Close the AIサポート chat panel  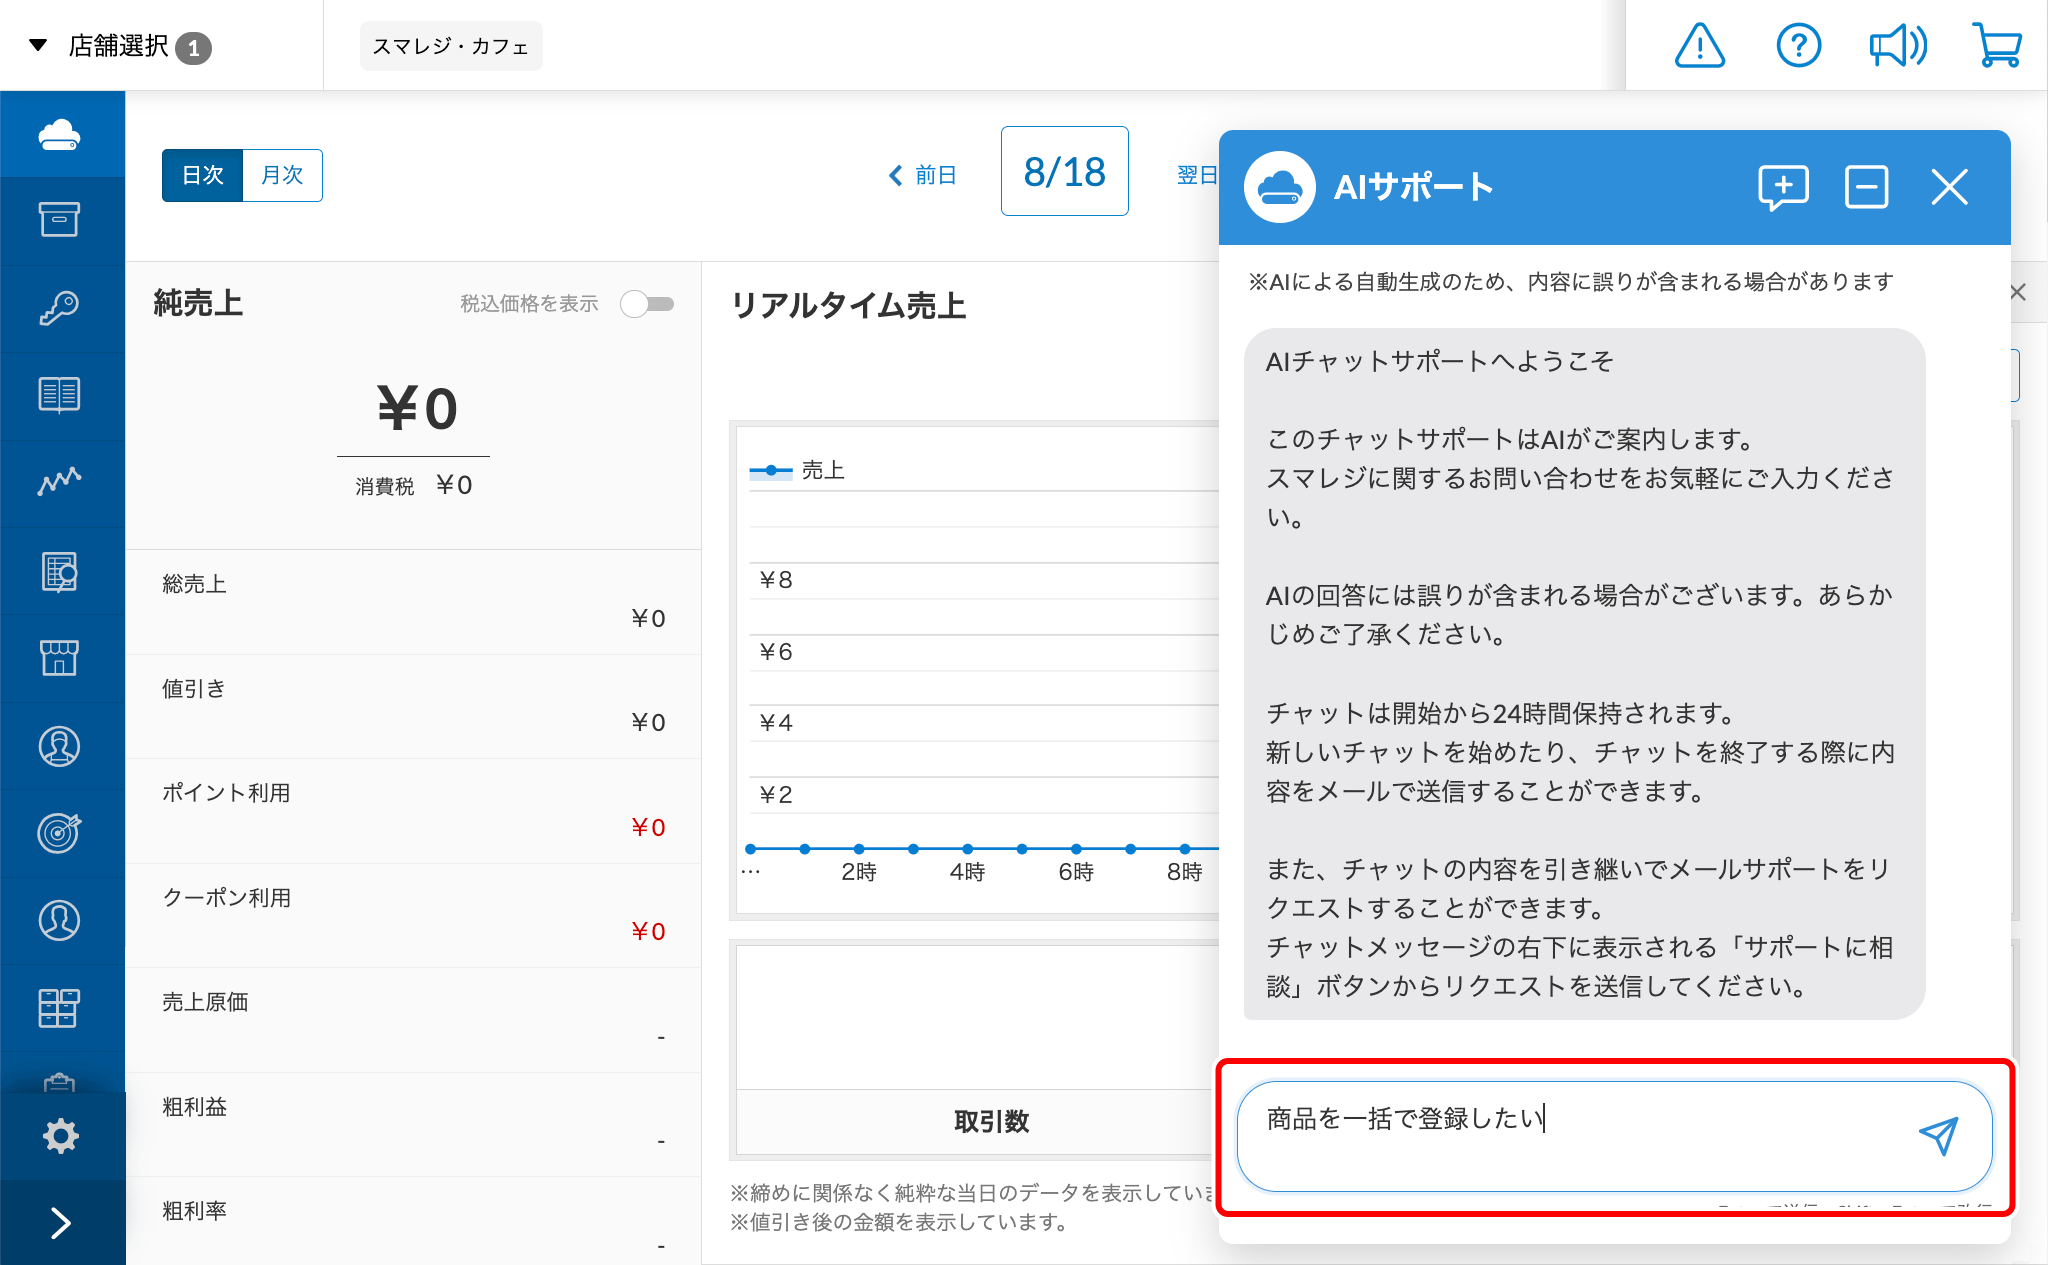(x=1949, y=187)
